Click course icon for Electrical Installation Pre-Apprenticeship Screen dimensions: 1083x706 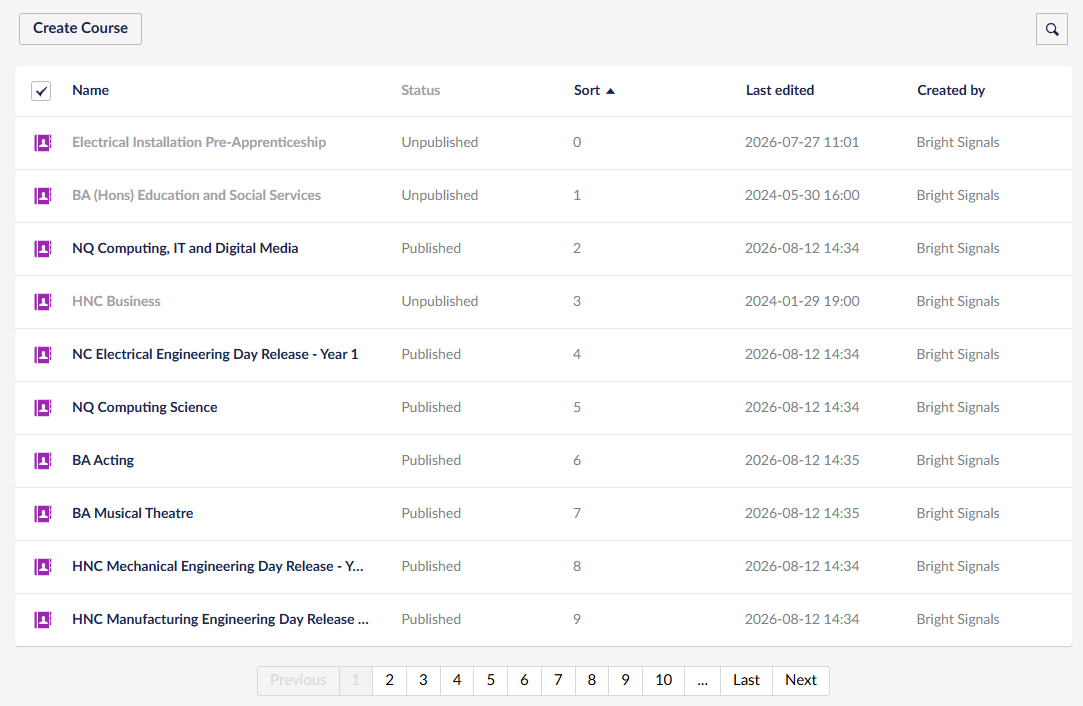click(x=43, y=143)
